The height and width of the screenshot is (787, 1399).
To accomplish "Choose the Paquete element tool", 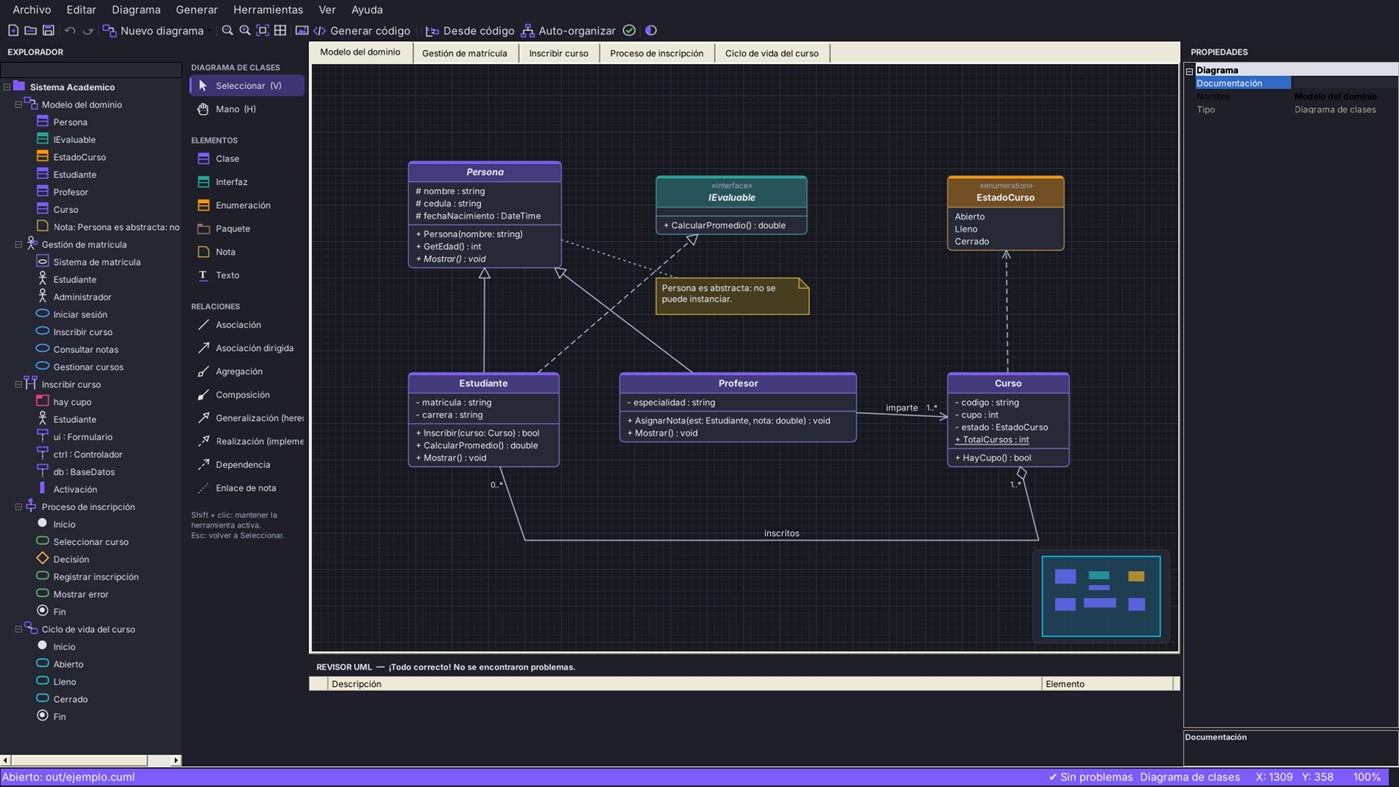I will 246,228.
